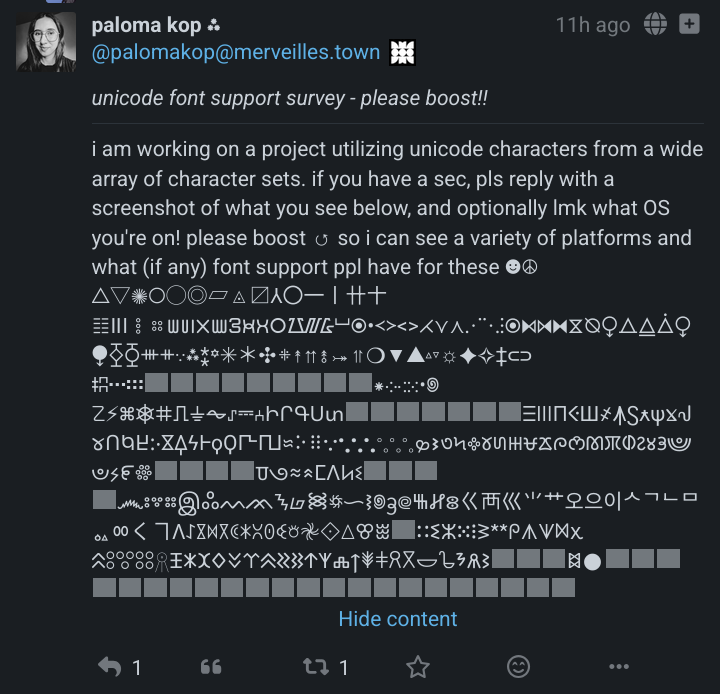Open the three-dot more options menu

620,666
